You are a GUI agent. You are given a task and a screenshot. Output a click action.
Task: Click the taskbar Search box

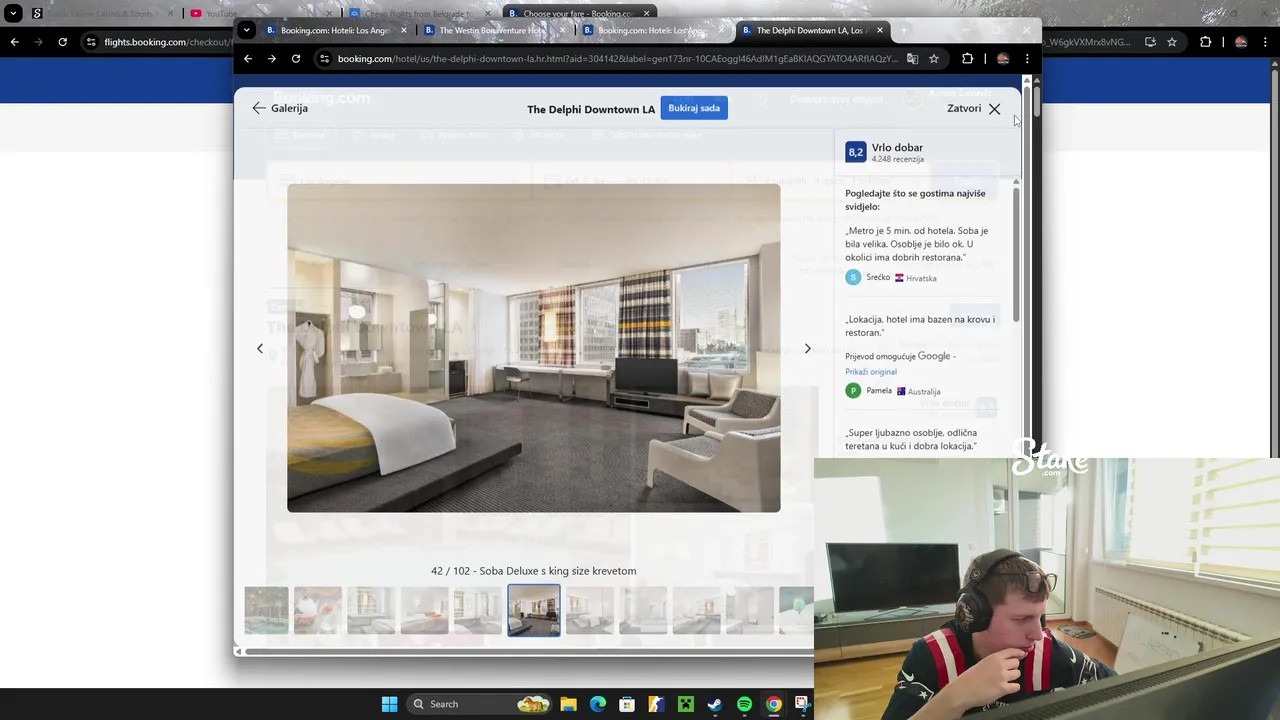coord(480,704)
